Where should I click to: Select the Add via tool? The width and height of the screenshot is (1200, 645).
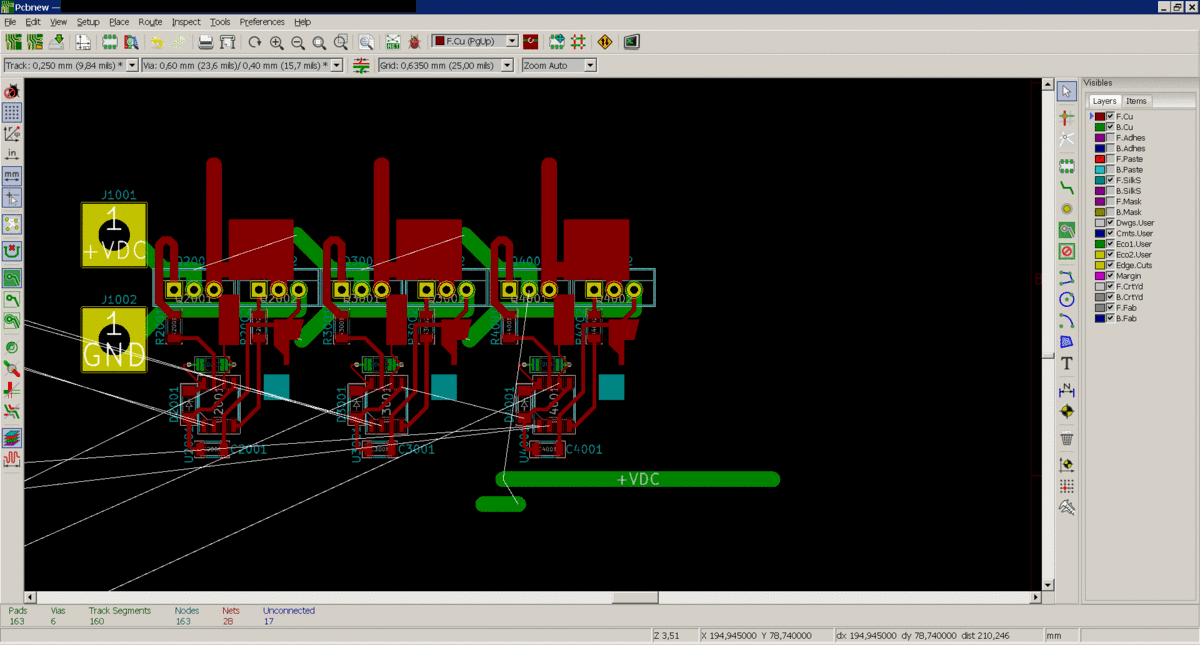(1067, 208)
